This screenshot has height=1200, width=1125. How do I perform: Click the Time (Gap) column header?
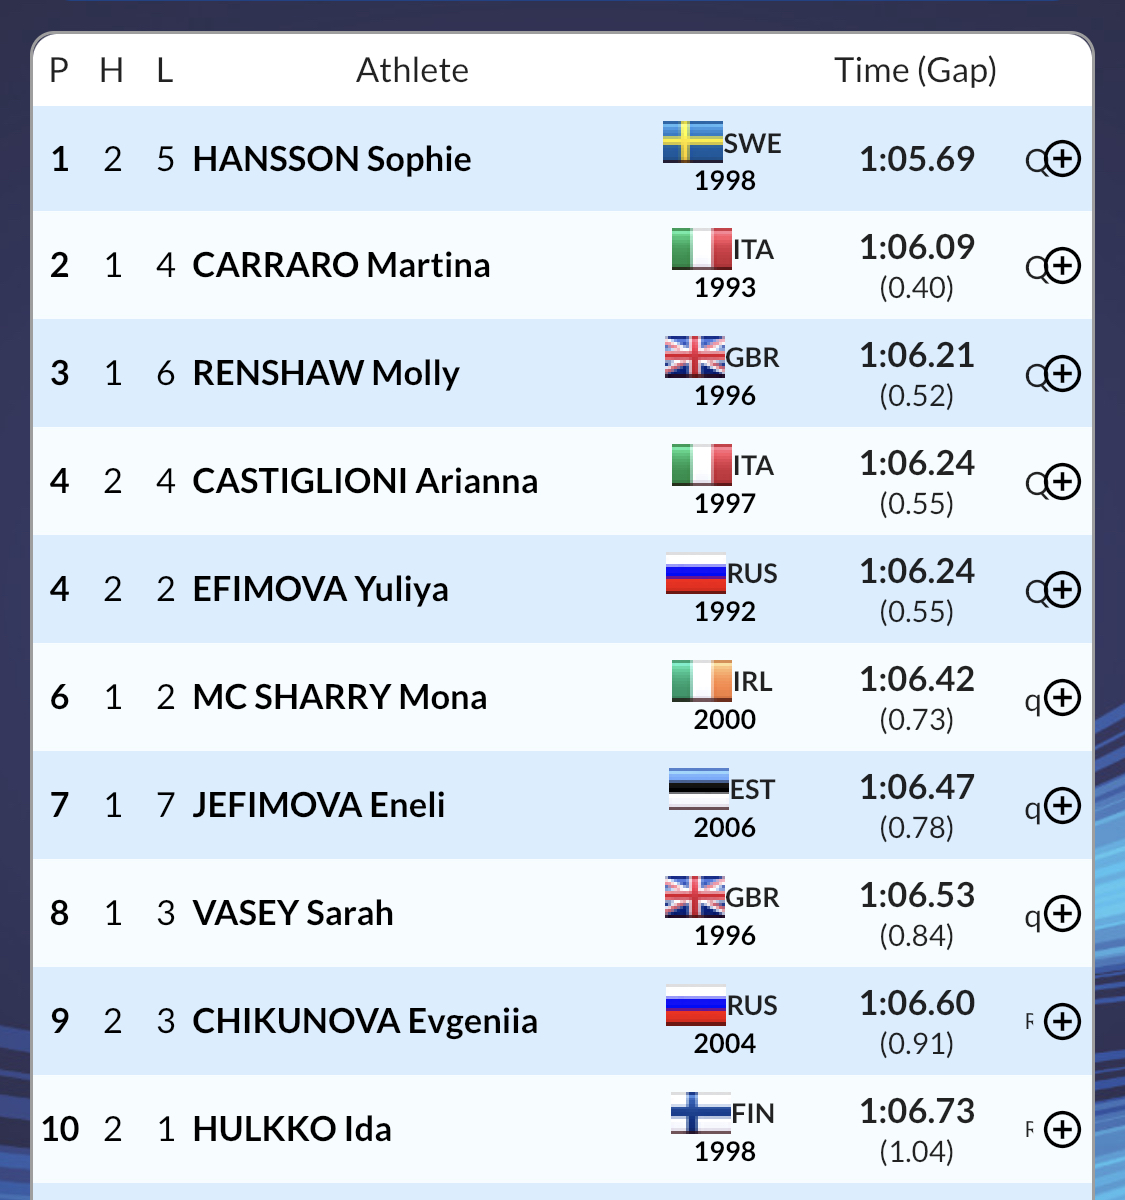916,71
